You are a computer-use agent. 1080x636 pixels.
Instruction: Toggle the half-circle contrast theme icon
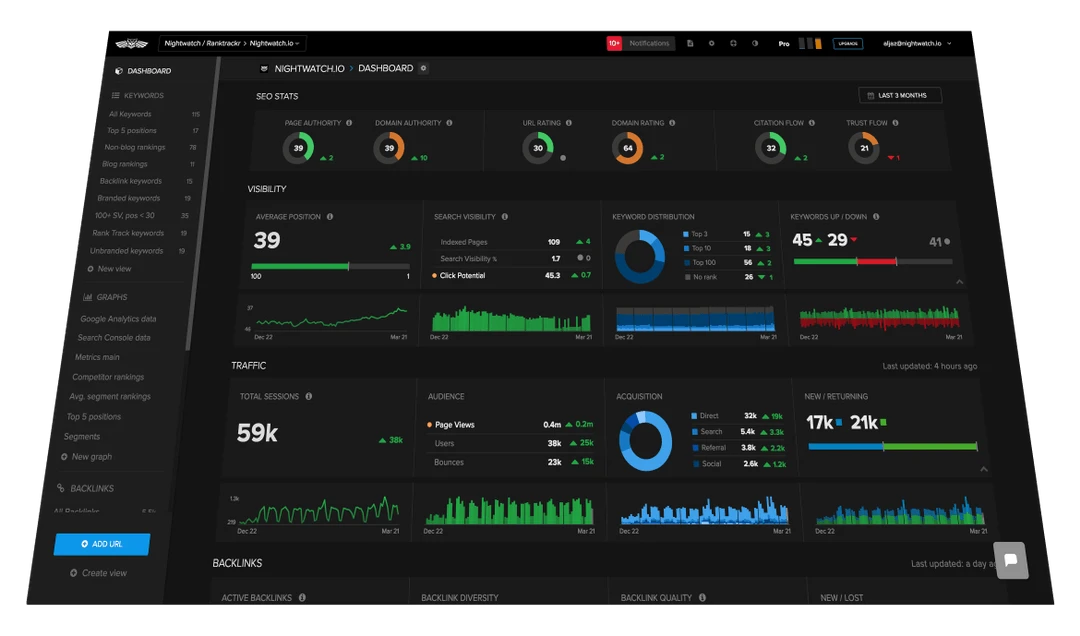755,43
